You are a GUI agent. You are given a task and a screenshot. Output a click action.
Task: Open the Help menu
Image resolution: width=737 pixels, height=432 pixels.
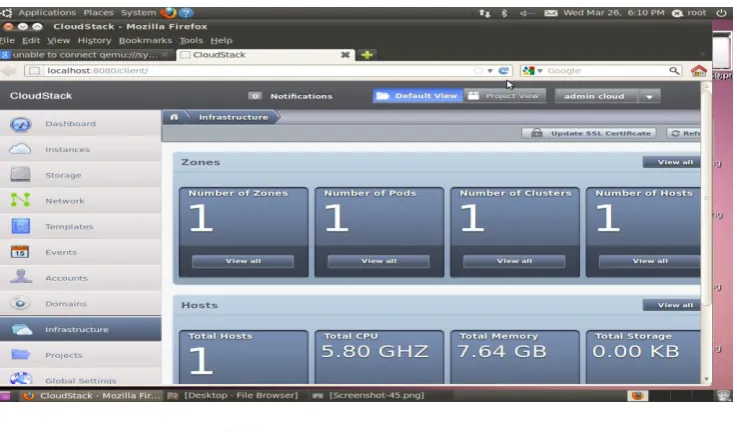(221, 40)
